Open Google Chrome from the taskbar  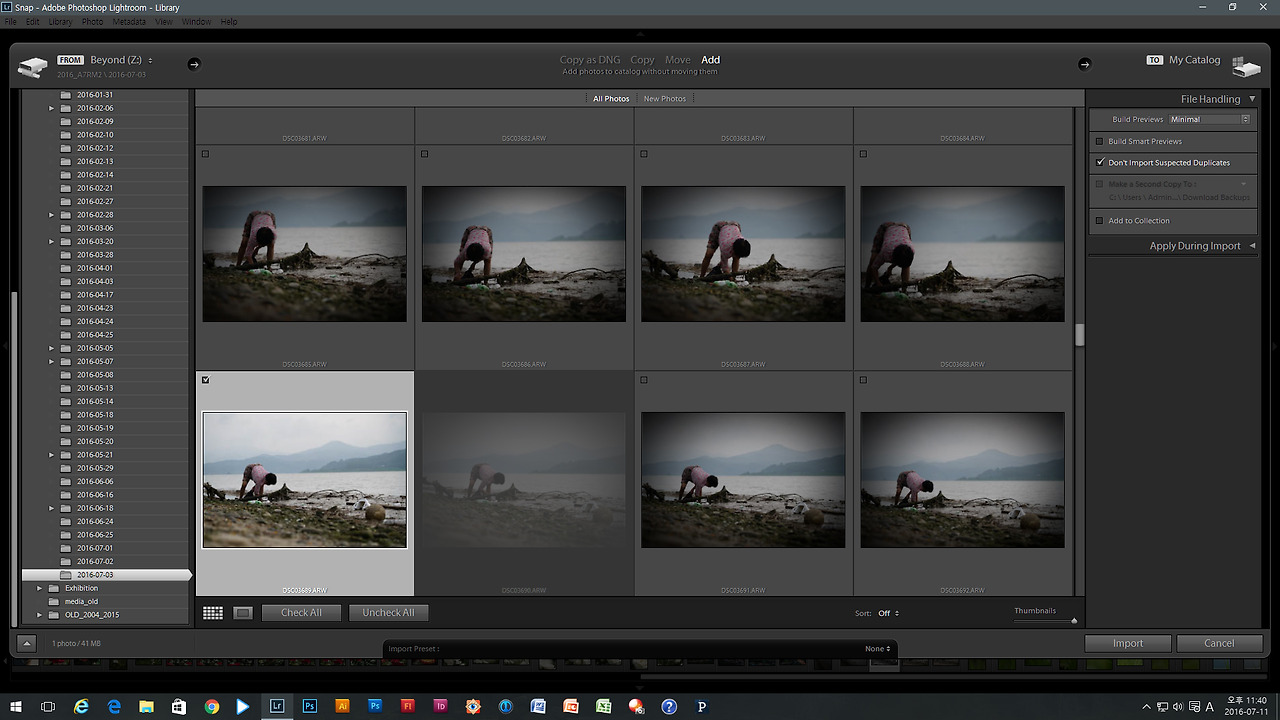pos(212,706)
